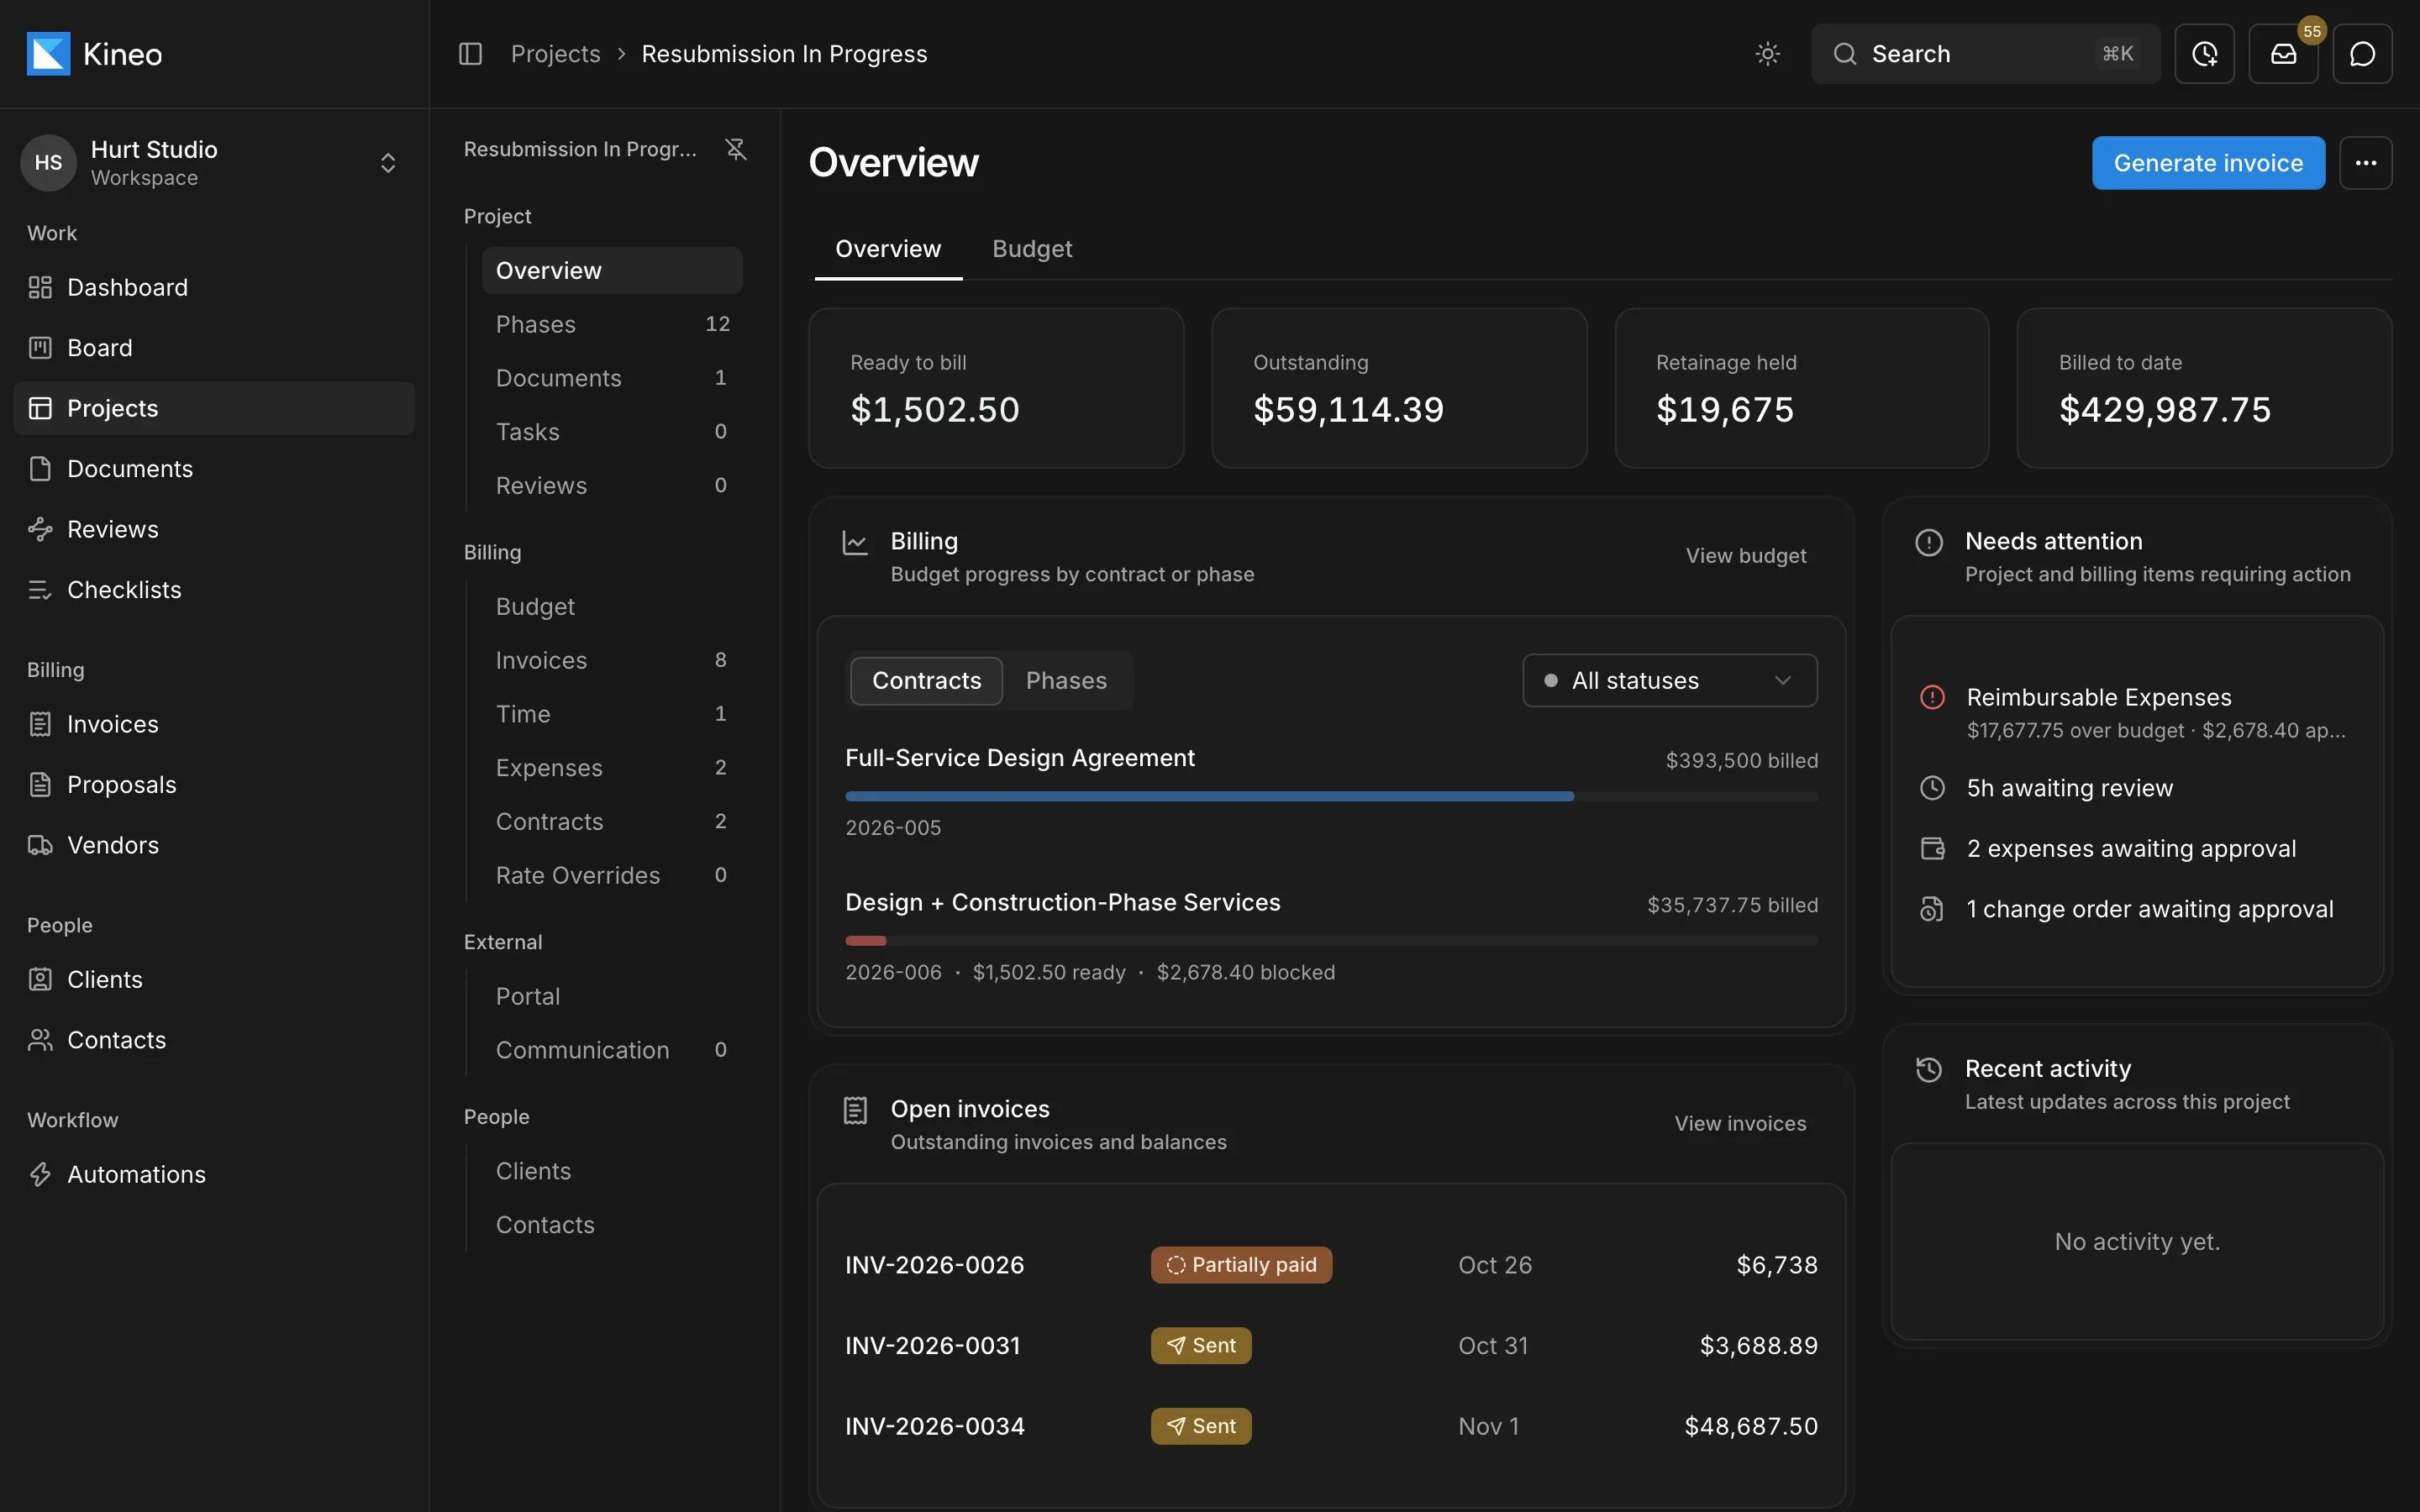The width and height of the screenshot is (2420, 1512).
Task: Open project Documents with count 1
Action: (612, 378)
